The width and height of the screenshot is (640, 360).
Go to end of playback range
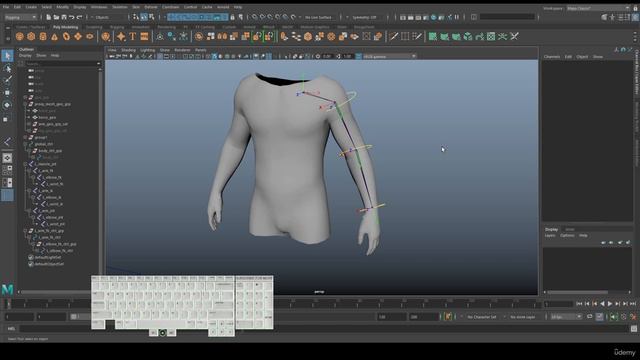pyautogui.click(x=633, y=304)
